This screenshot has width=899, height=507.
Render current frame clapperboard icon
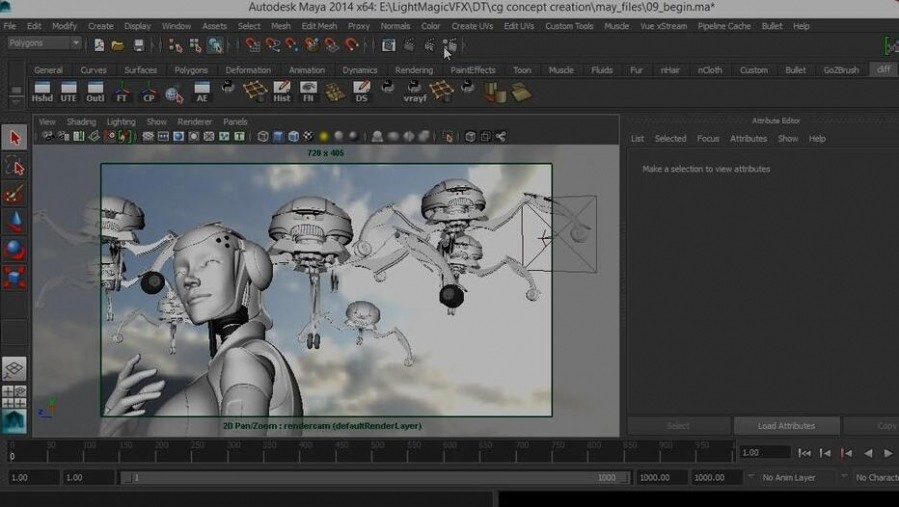pos(409,45)
